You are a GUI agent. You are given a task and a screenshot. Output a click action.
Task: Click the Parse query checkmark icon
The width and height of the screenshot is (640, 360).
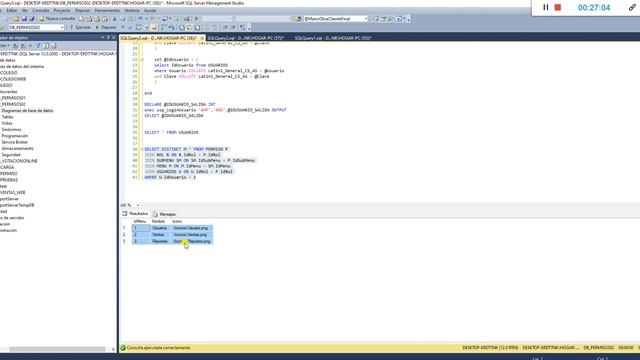pos(131,27)
